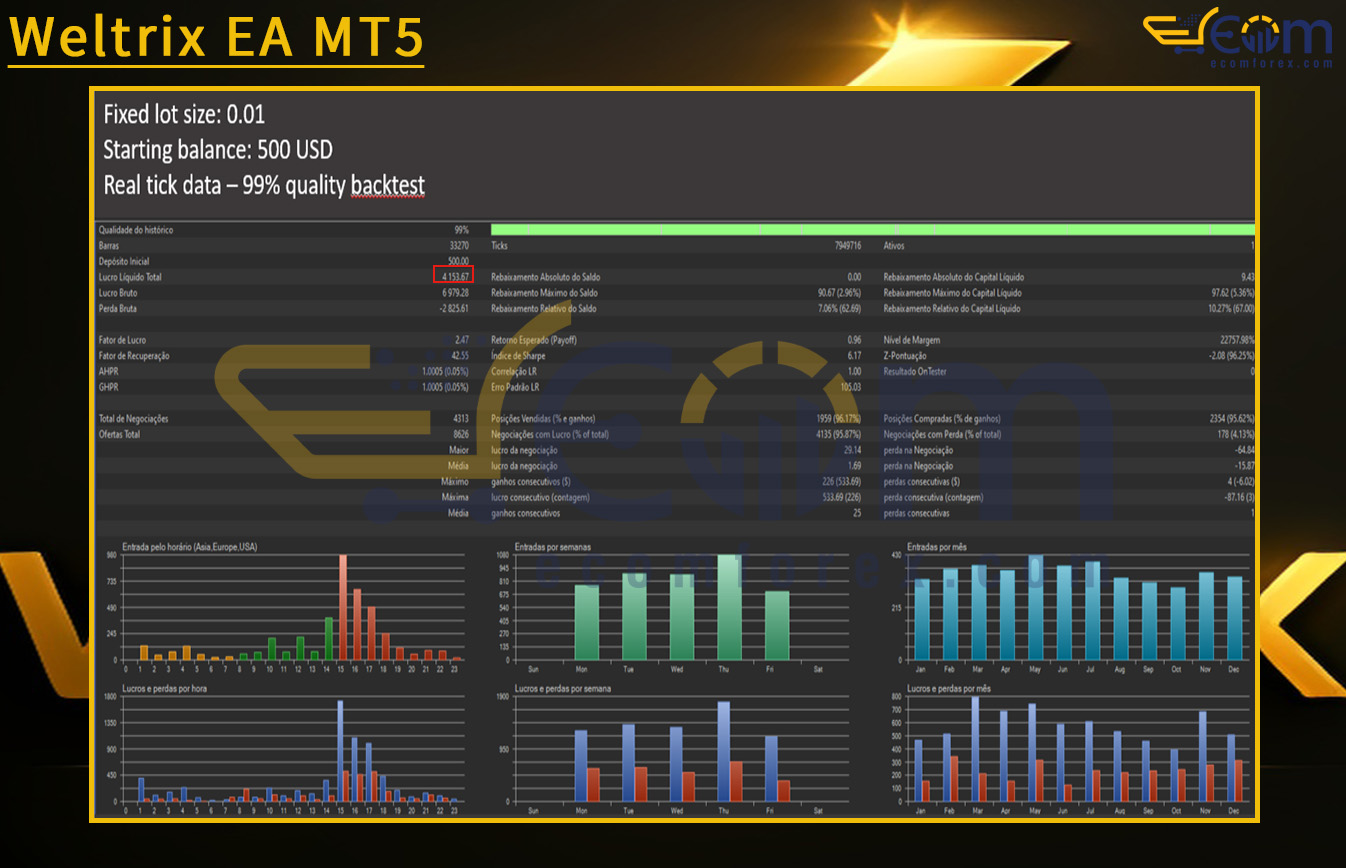Click the 'Lucros e perdas por mês' chart title
This screenshot has height=868, width=1346.
pos(949,689)
